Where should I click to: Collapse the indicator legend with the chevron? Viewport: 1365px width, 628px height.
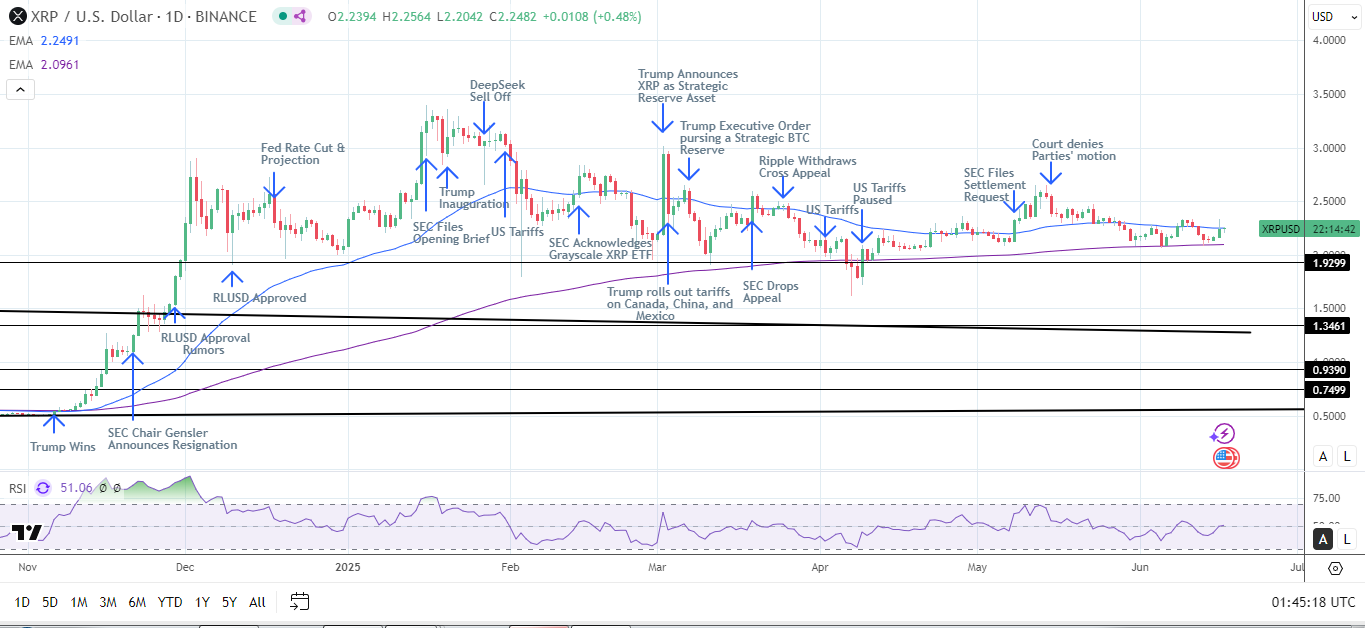pos(20,89)
